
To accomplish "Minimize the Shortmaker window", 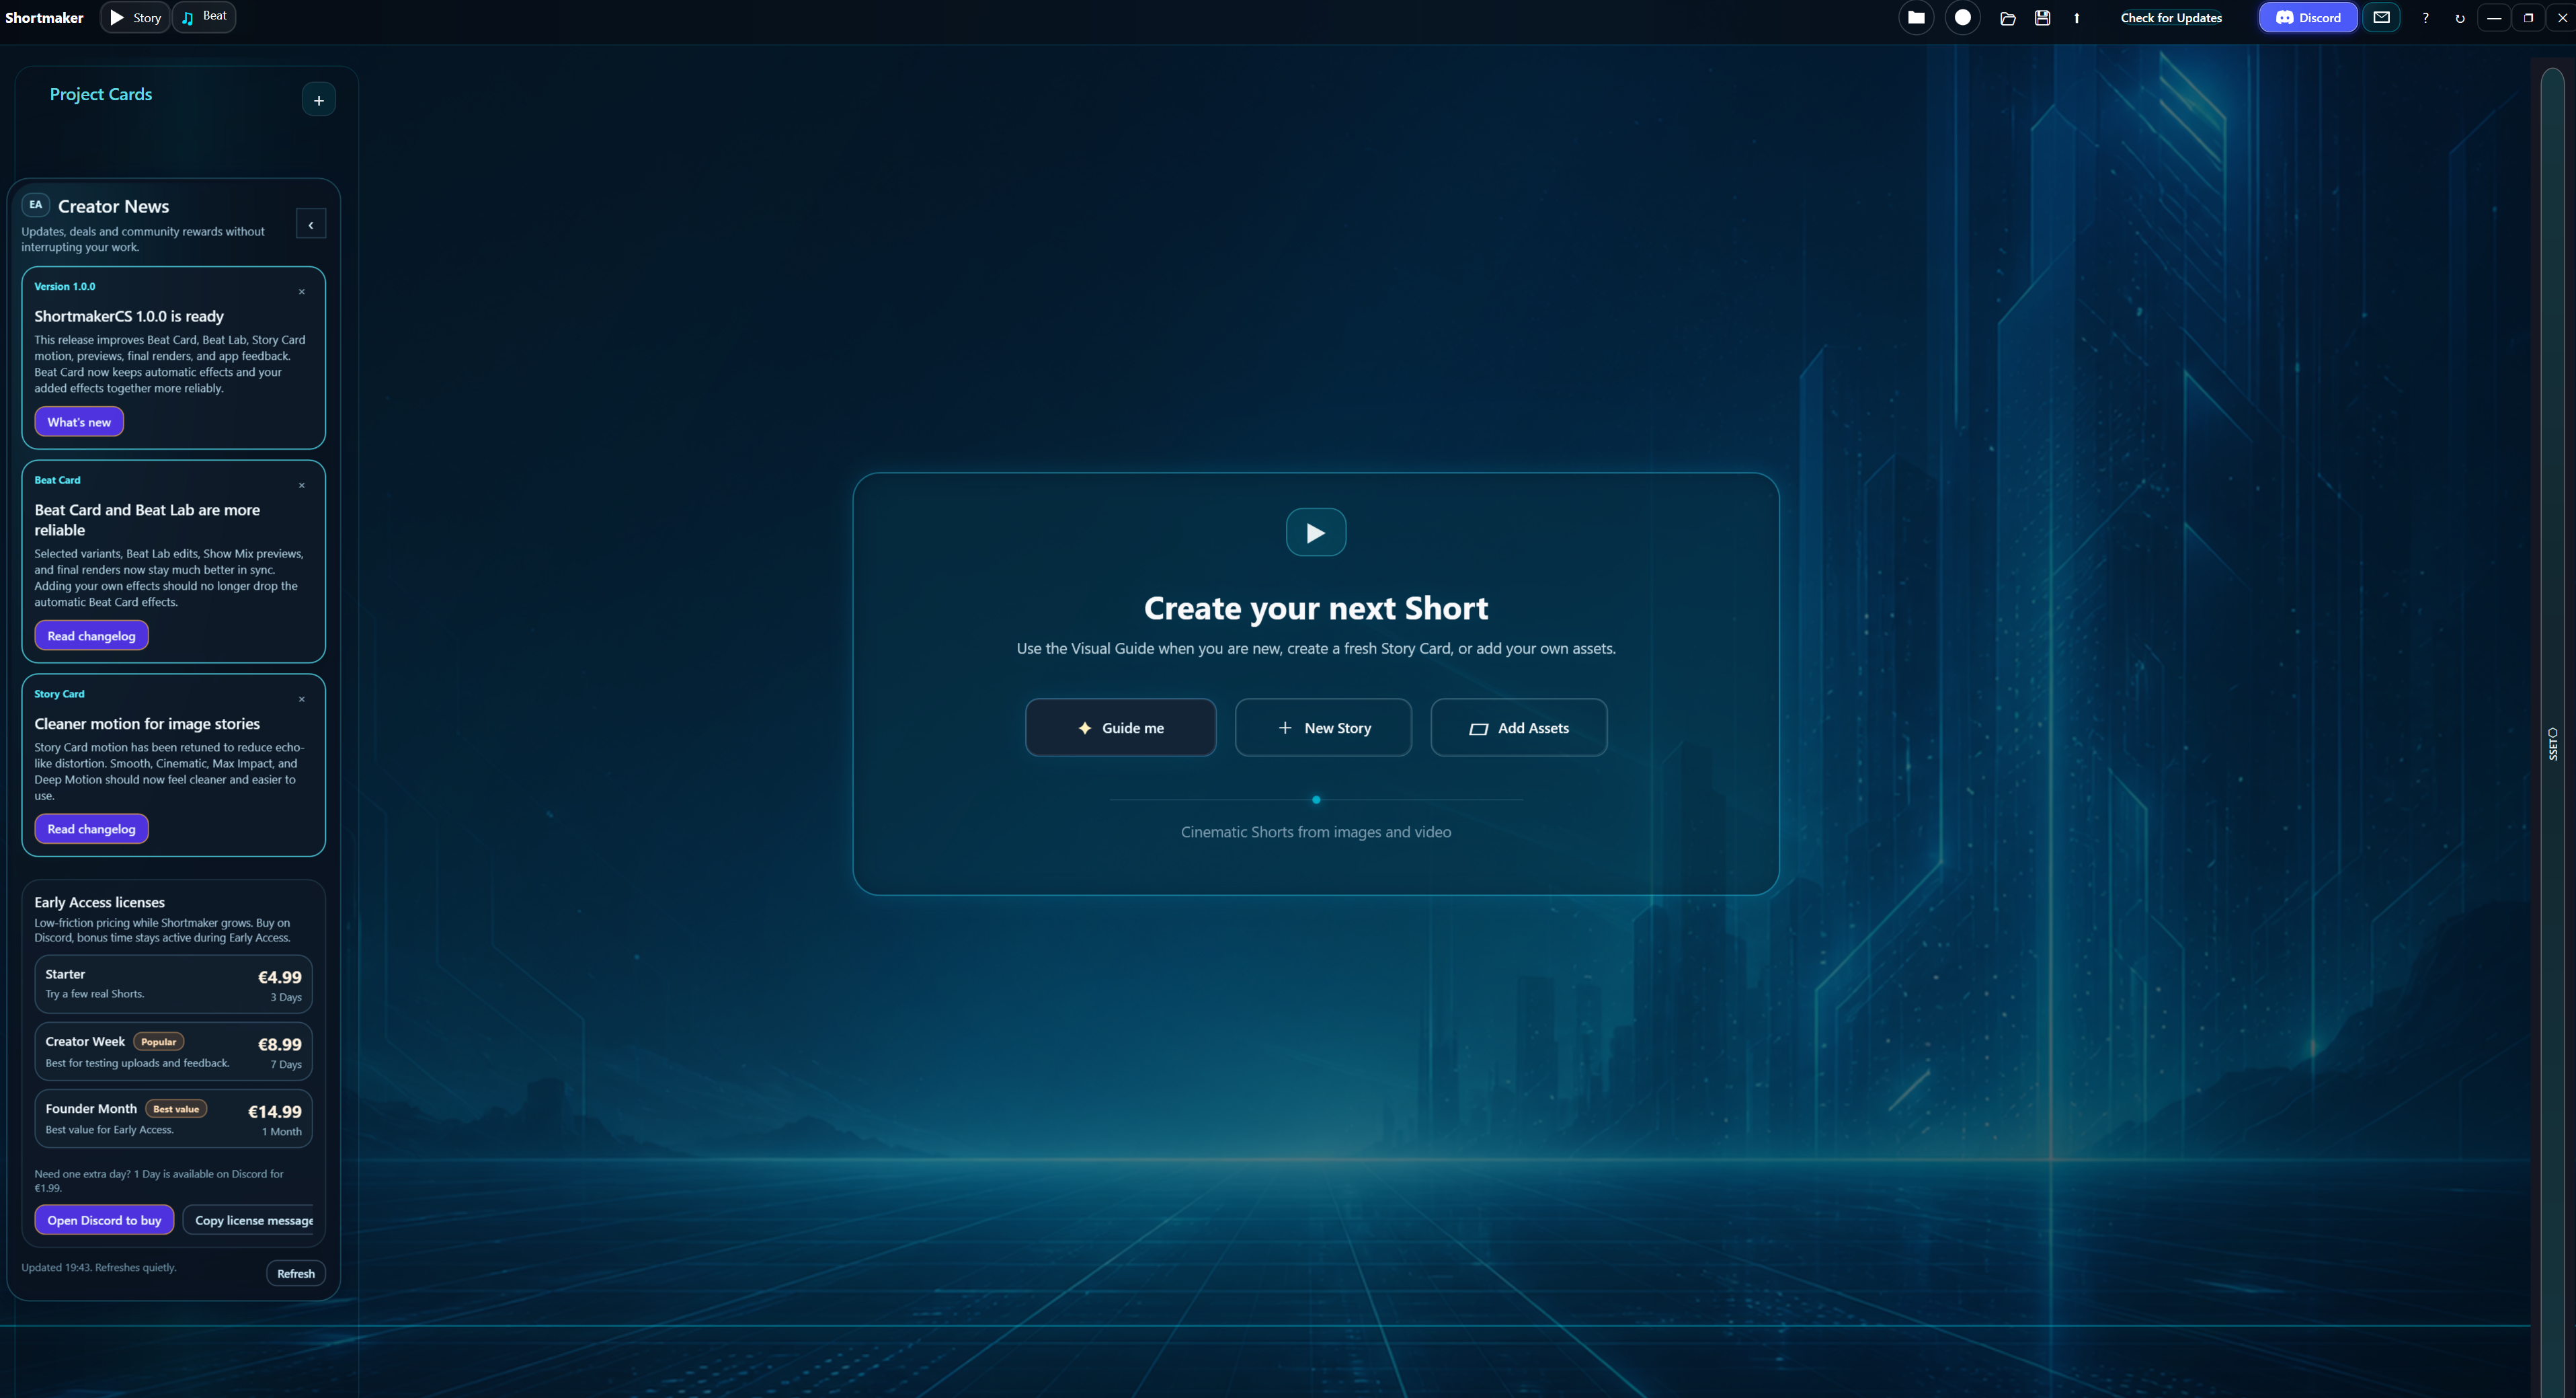I will coord(2494,18).
